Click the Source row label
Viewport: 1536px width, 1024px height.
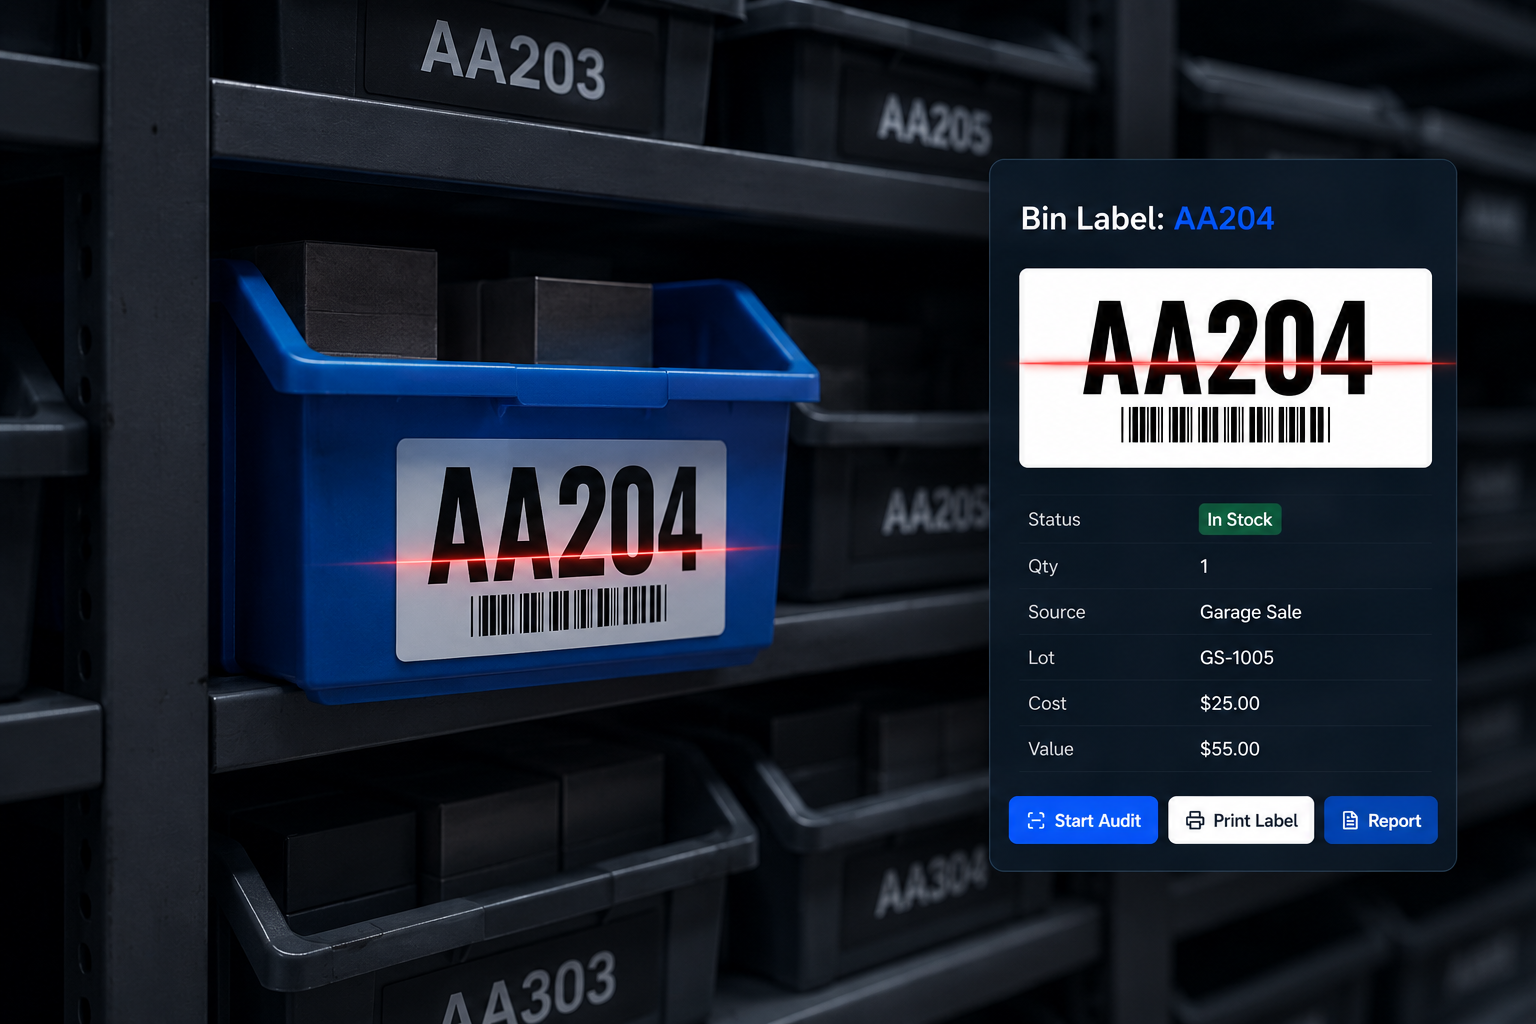pos(1056,612)
